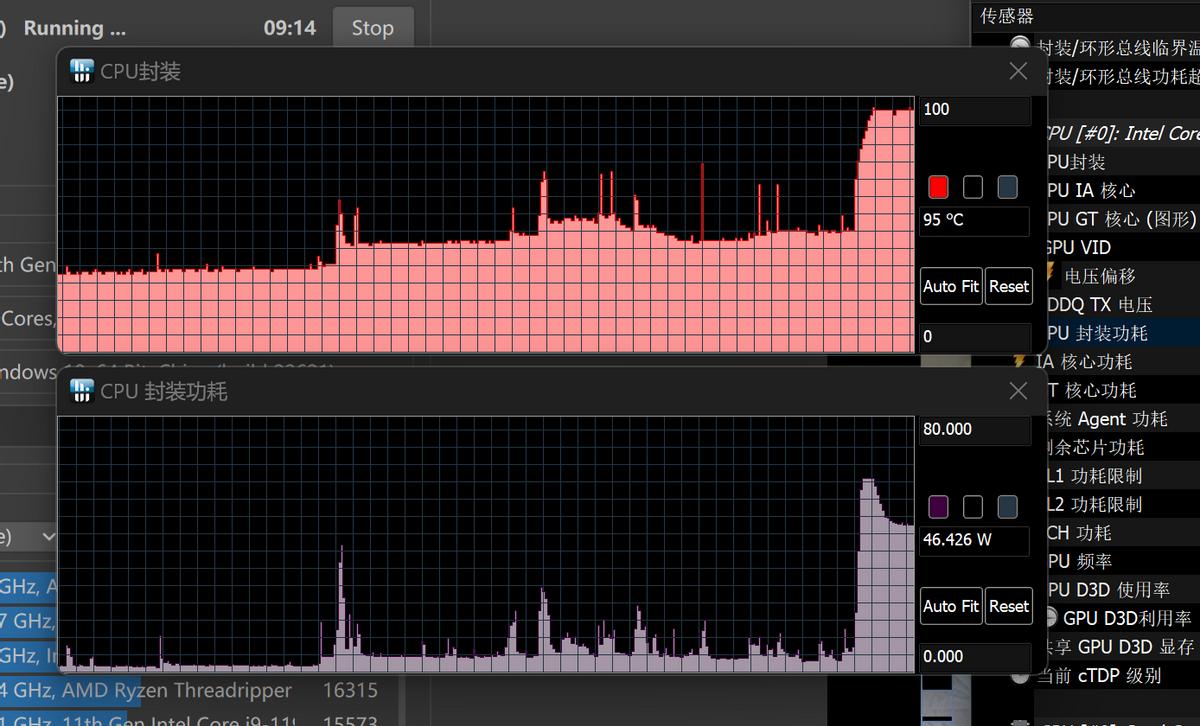Pick the red color swatch in temperature graph

(938, 187)
